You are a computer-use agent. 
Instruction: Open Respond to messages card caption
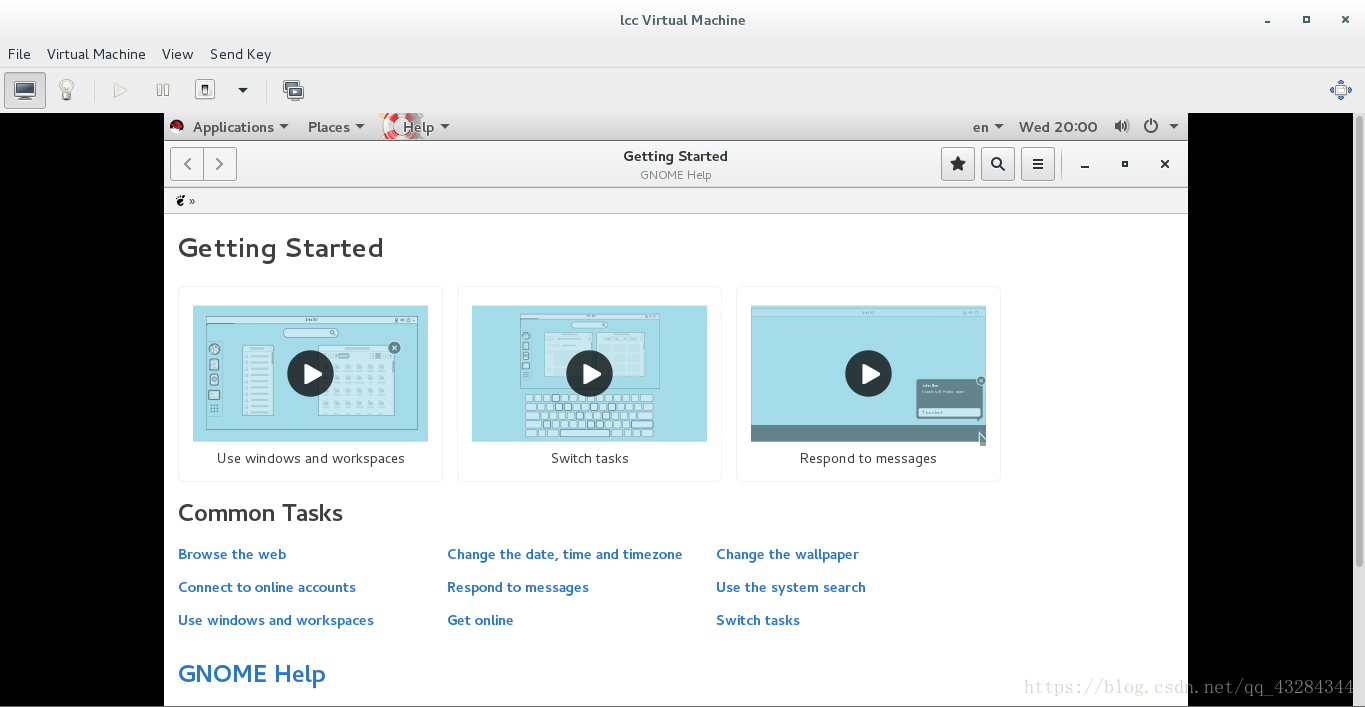(868, 459)
